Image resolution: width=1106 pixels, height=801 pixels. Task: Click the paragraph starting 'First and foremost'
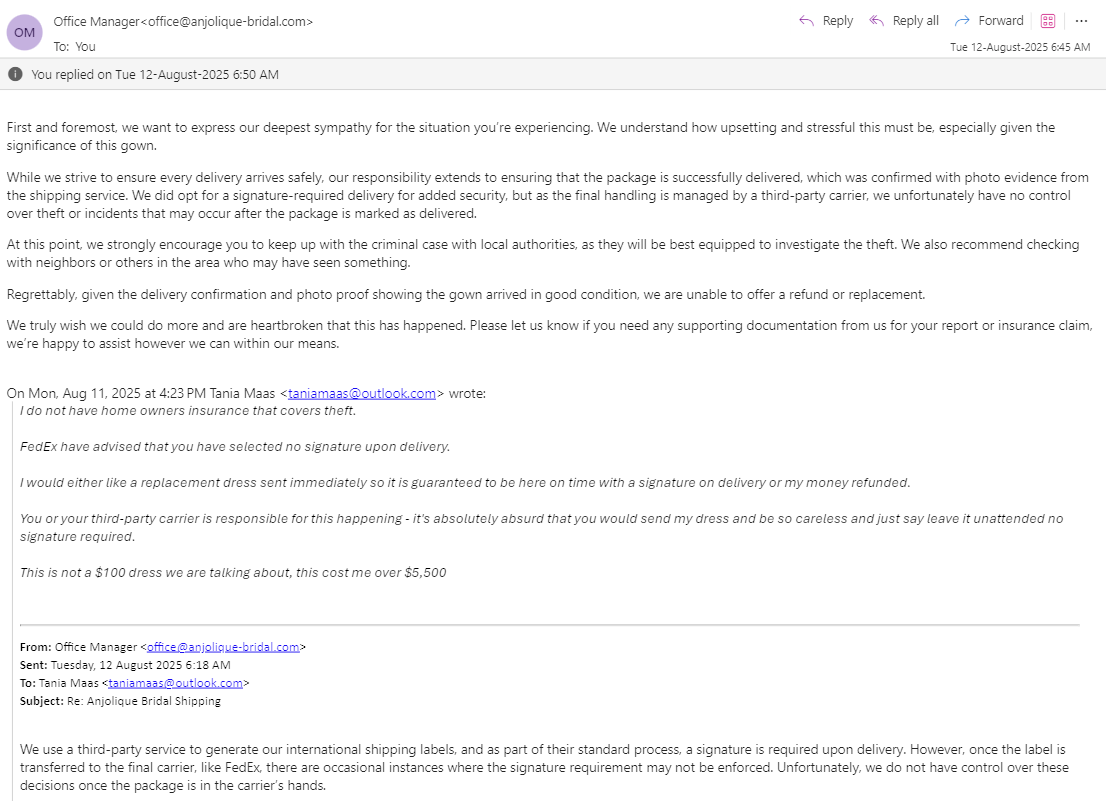tap(530, 136)
